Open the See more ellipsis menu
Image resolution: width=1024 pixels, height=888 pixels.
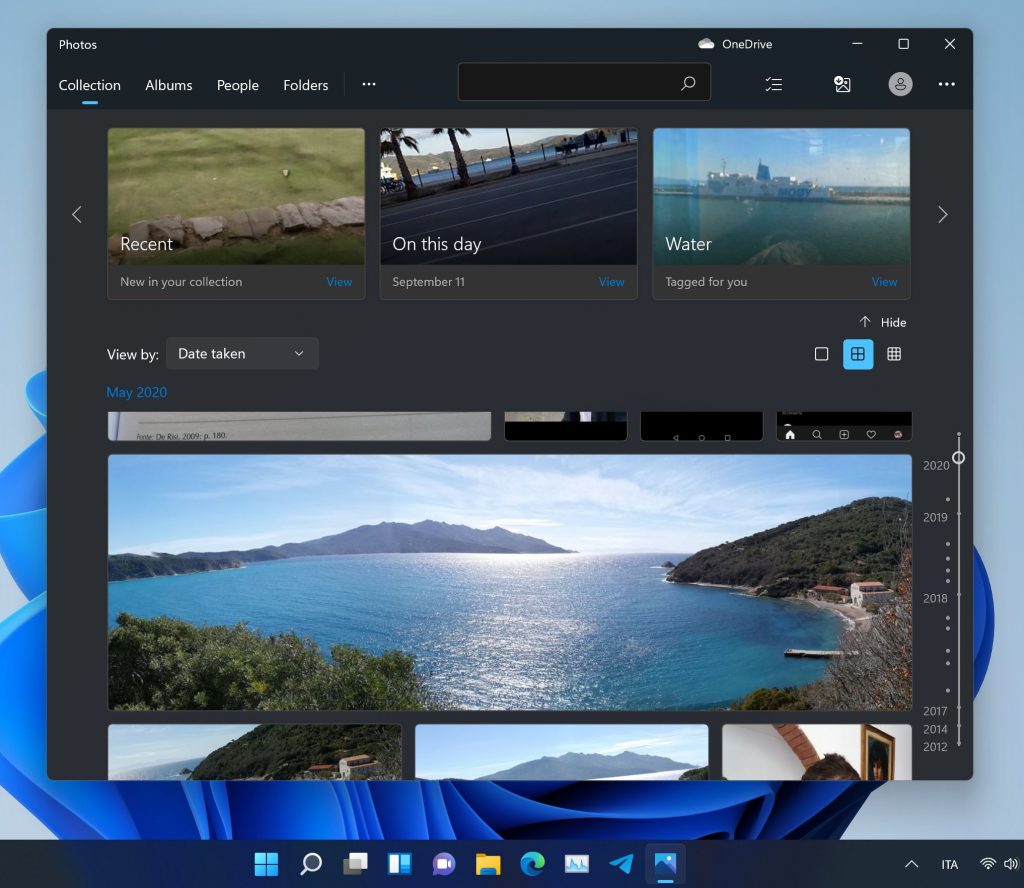pos(947,84)
